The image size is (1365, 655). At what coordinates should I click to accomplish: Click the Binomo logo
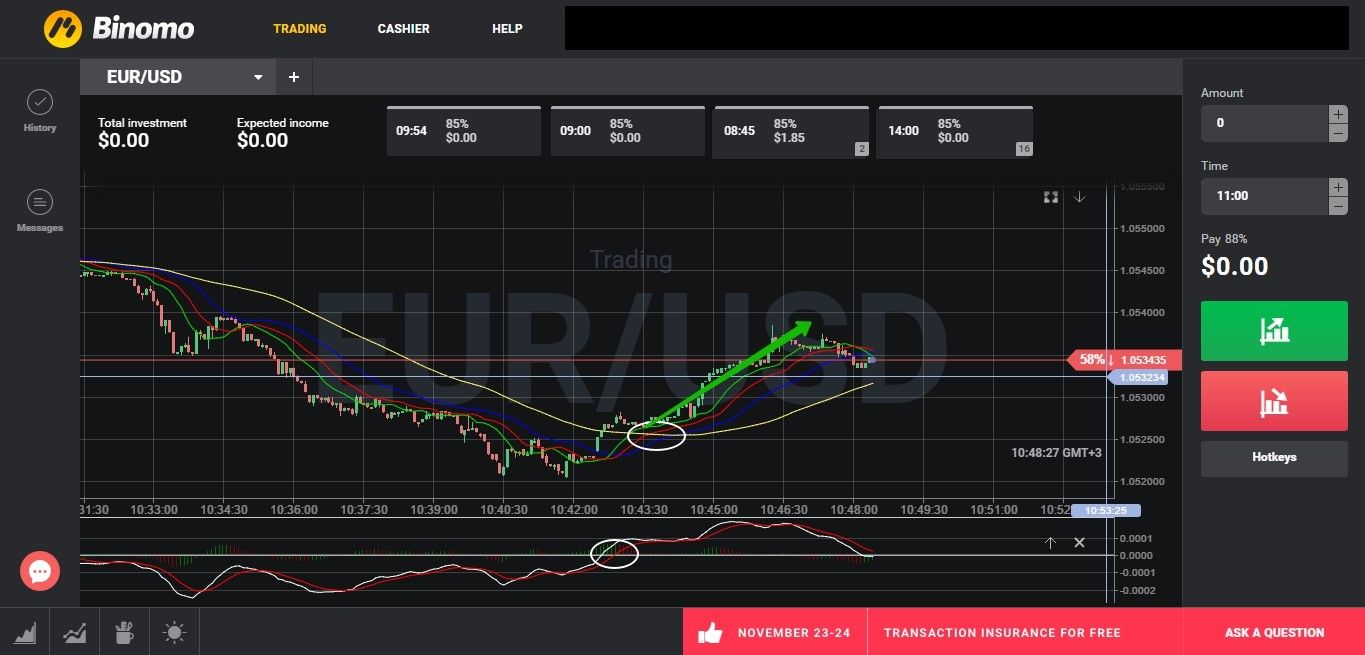click(119, 28)
